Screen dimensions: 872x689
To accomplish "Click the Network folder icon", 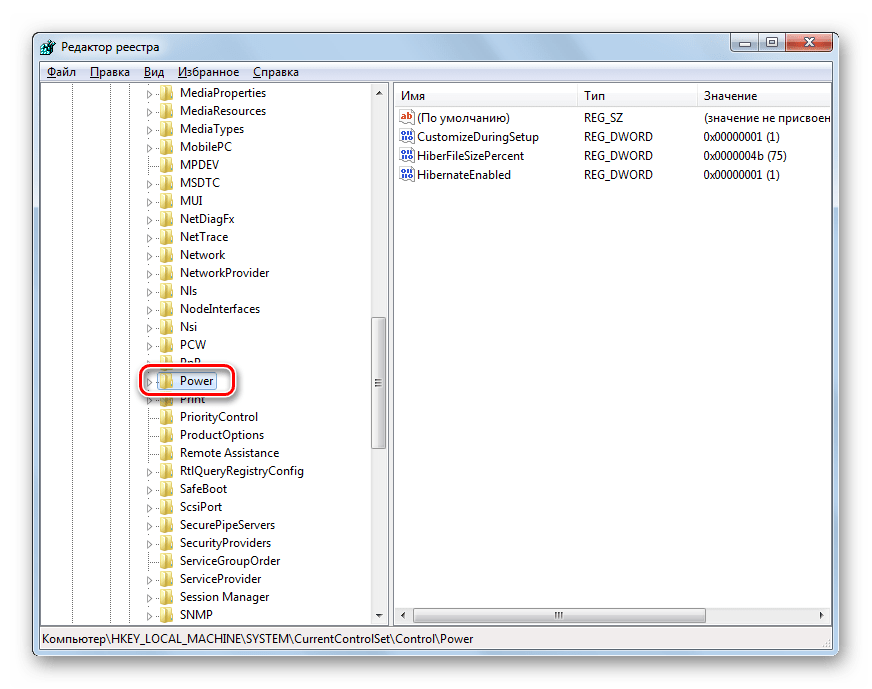I will click(x=166, y=255).
